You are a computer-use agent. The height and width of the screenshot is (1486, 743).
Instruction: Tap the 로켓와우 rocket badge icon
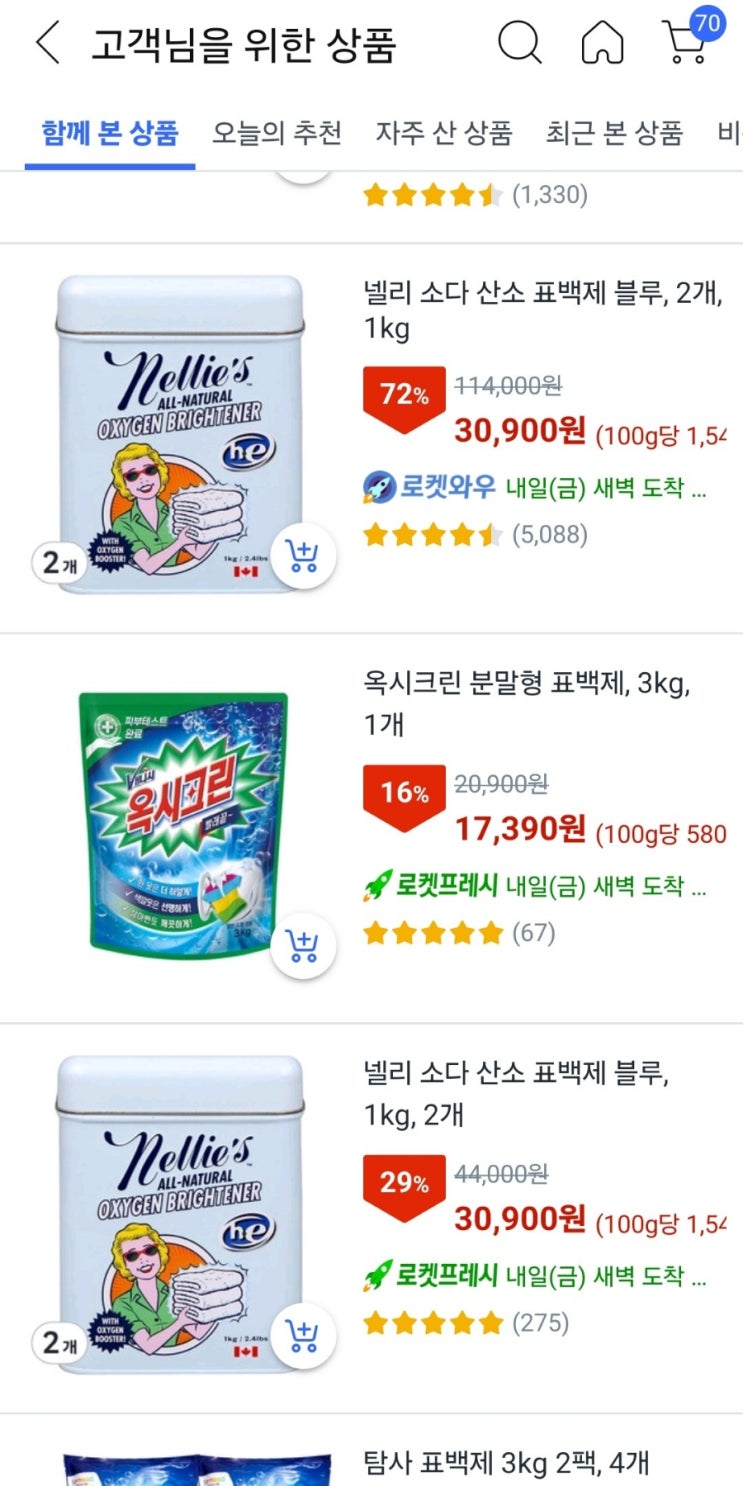(379, 489)
